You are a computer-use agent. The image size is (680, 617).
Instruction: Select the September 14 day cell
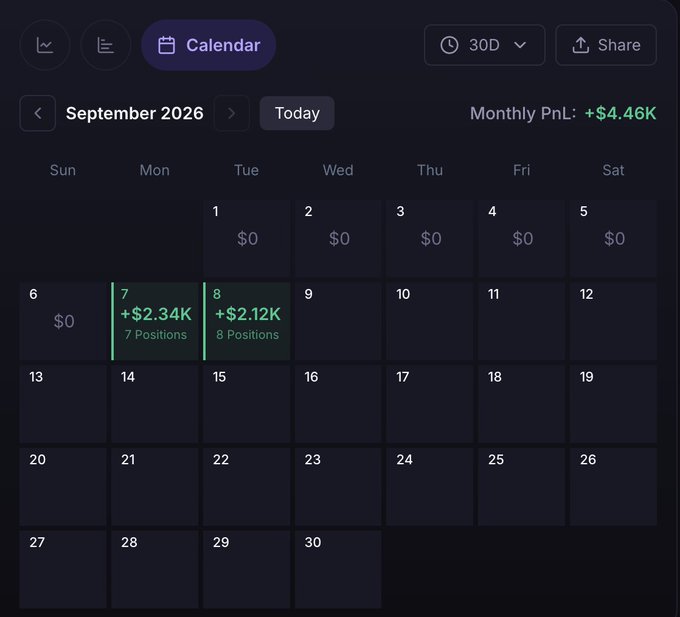155,404
